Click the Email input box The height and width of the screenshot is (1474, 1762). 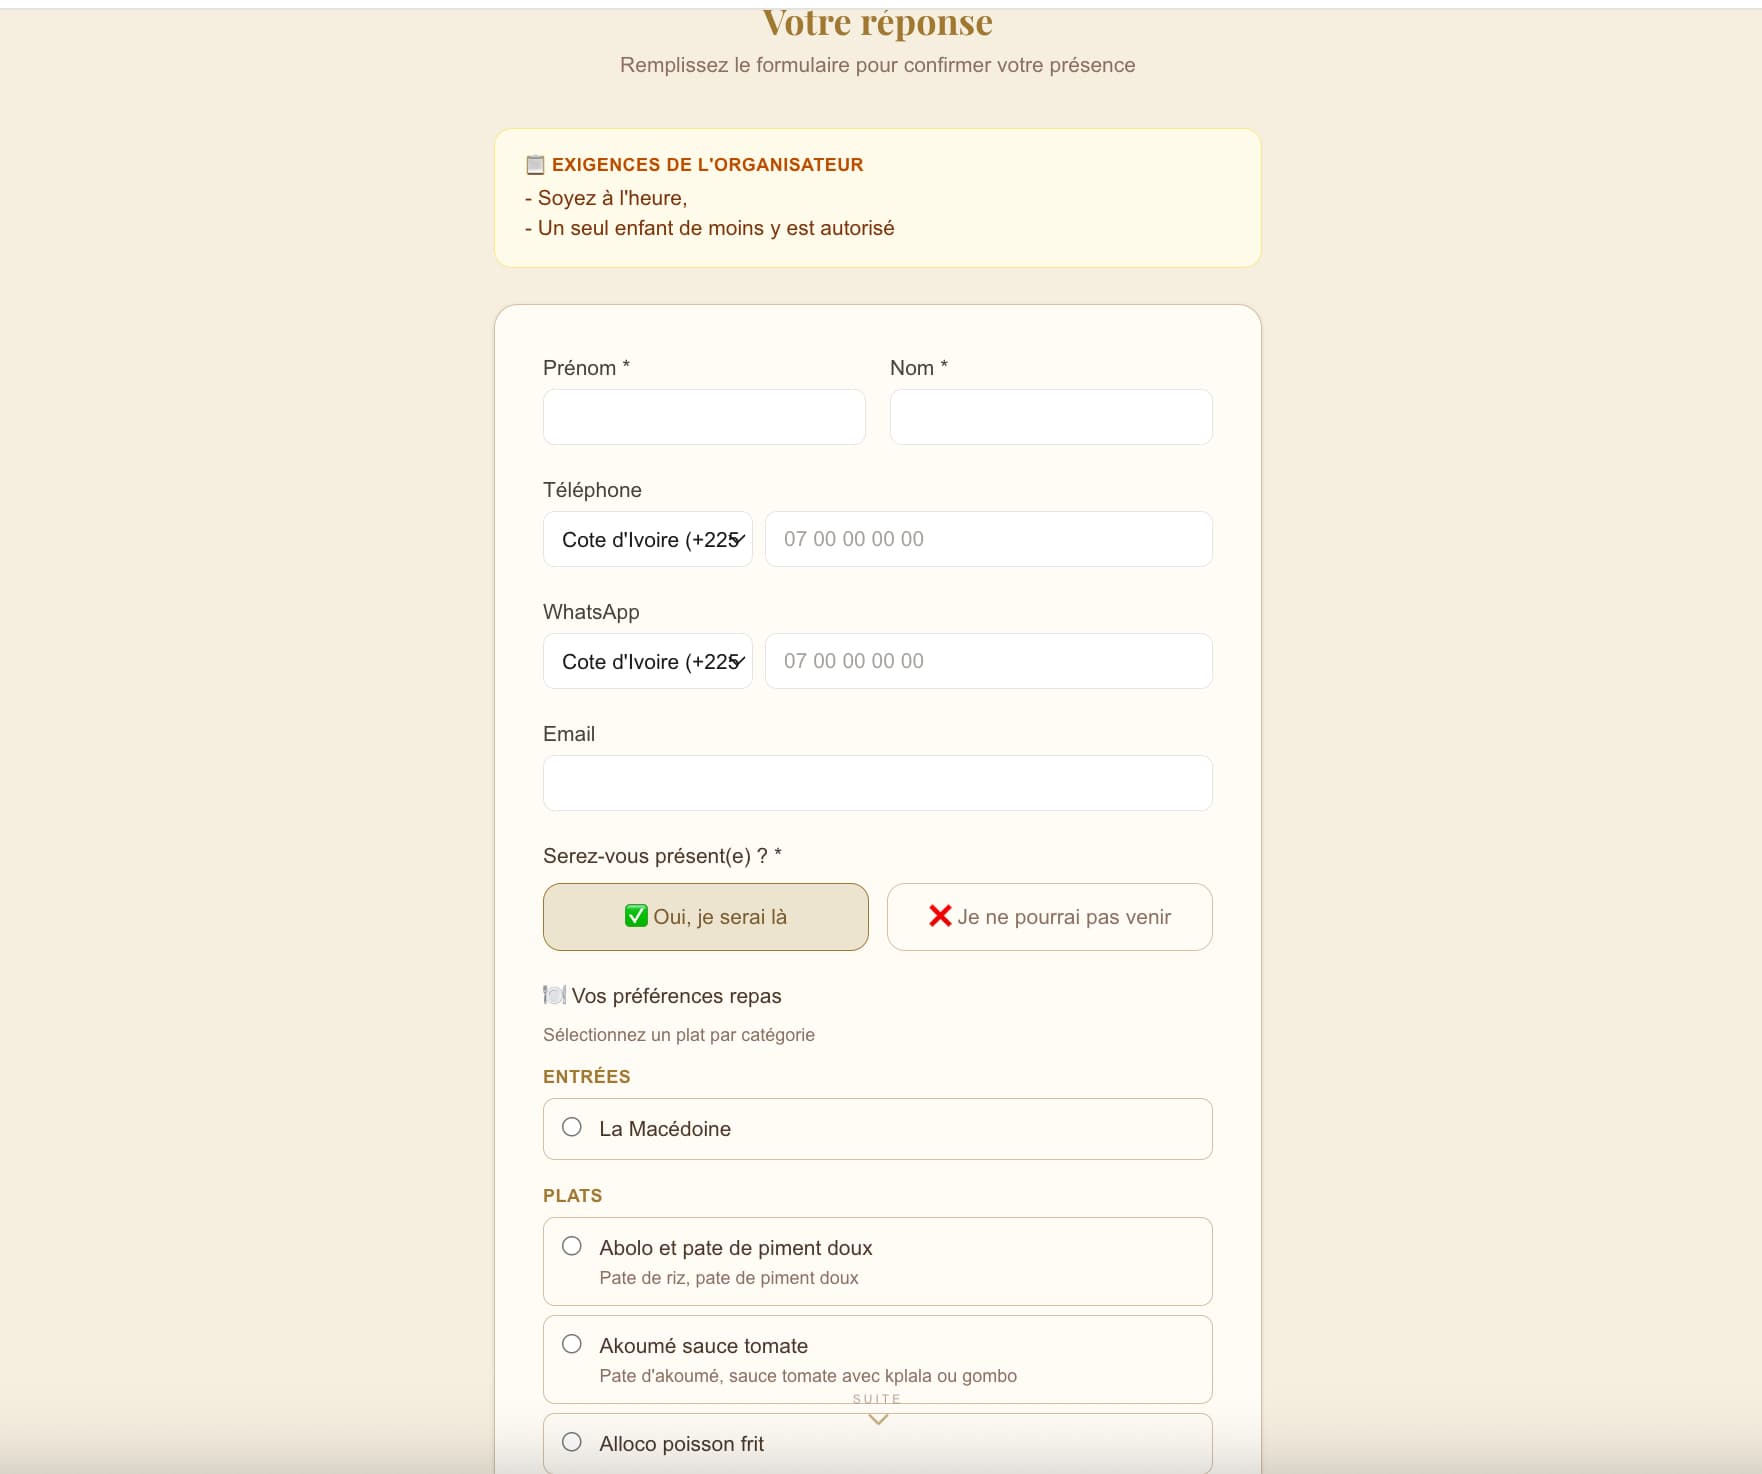point(877,783)
